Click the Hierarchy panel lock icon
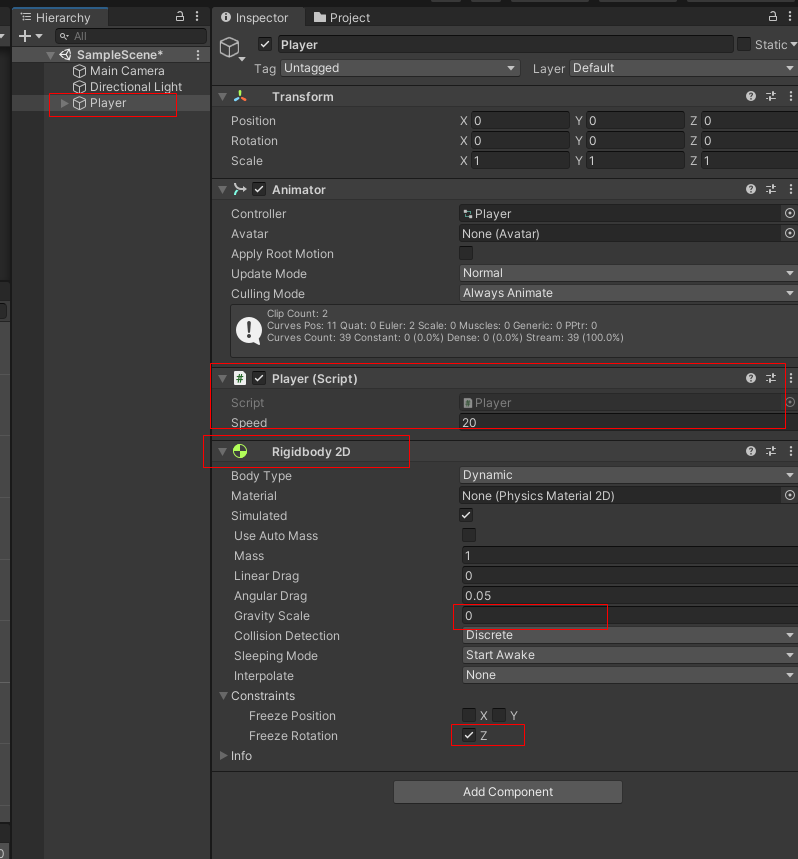Viewport: 798px width, 859px height. 180,16
